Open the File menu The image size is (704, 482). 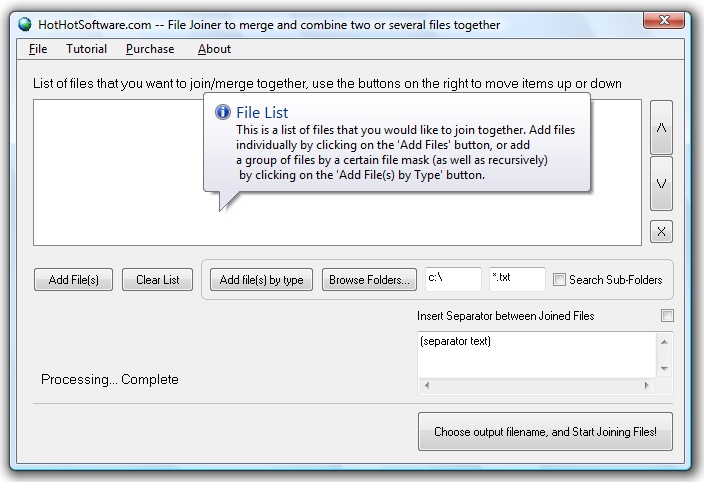pyautogui.click(x=38, y=49)
